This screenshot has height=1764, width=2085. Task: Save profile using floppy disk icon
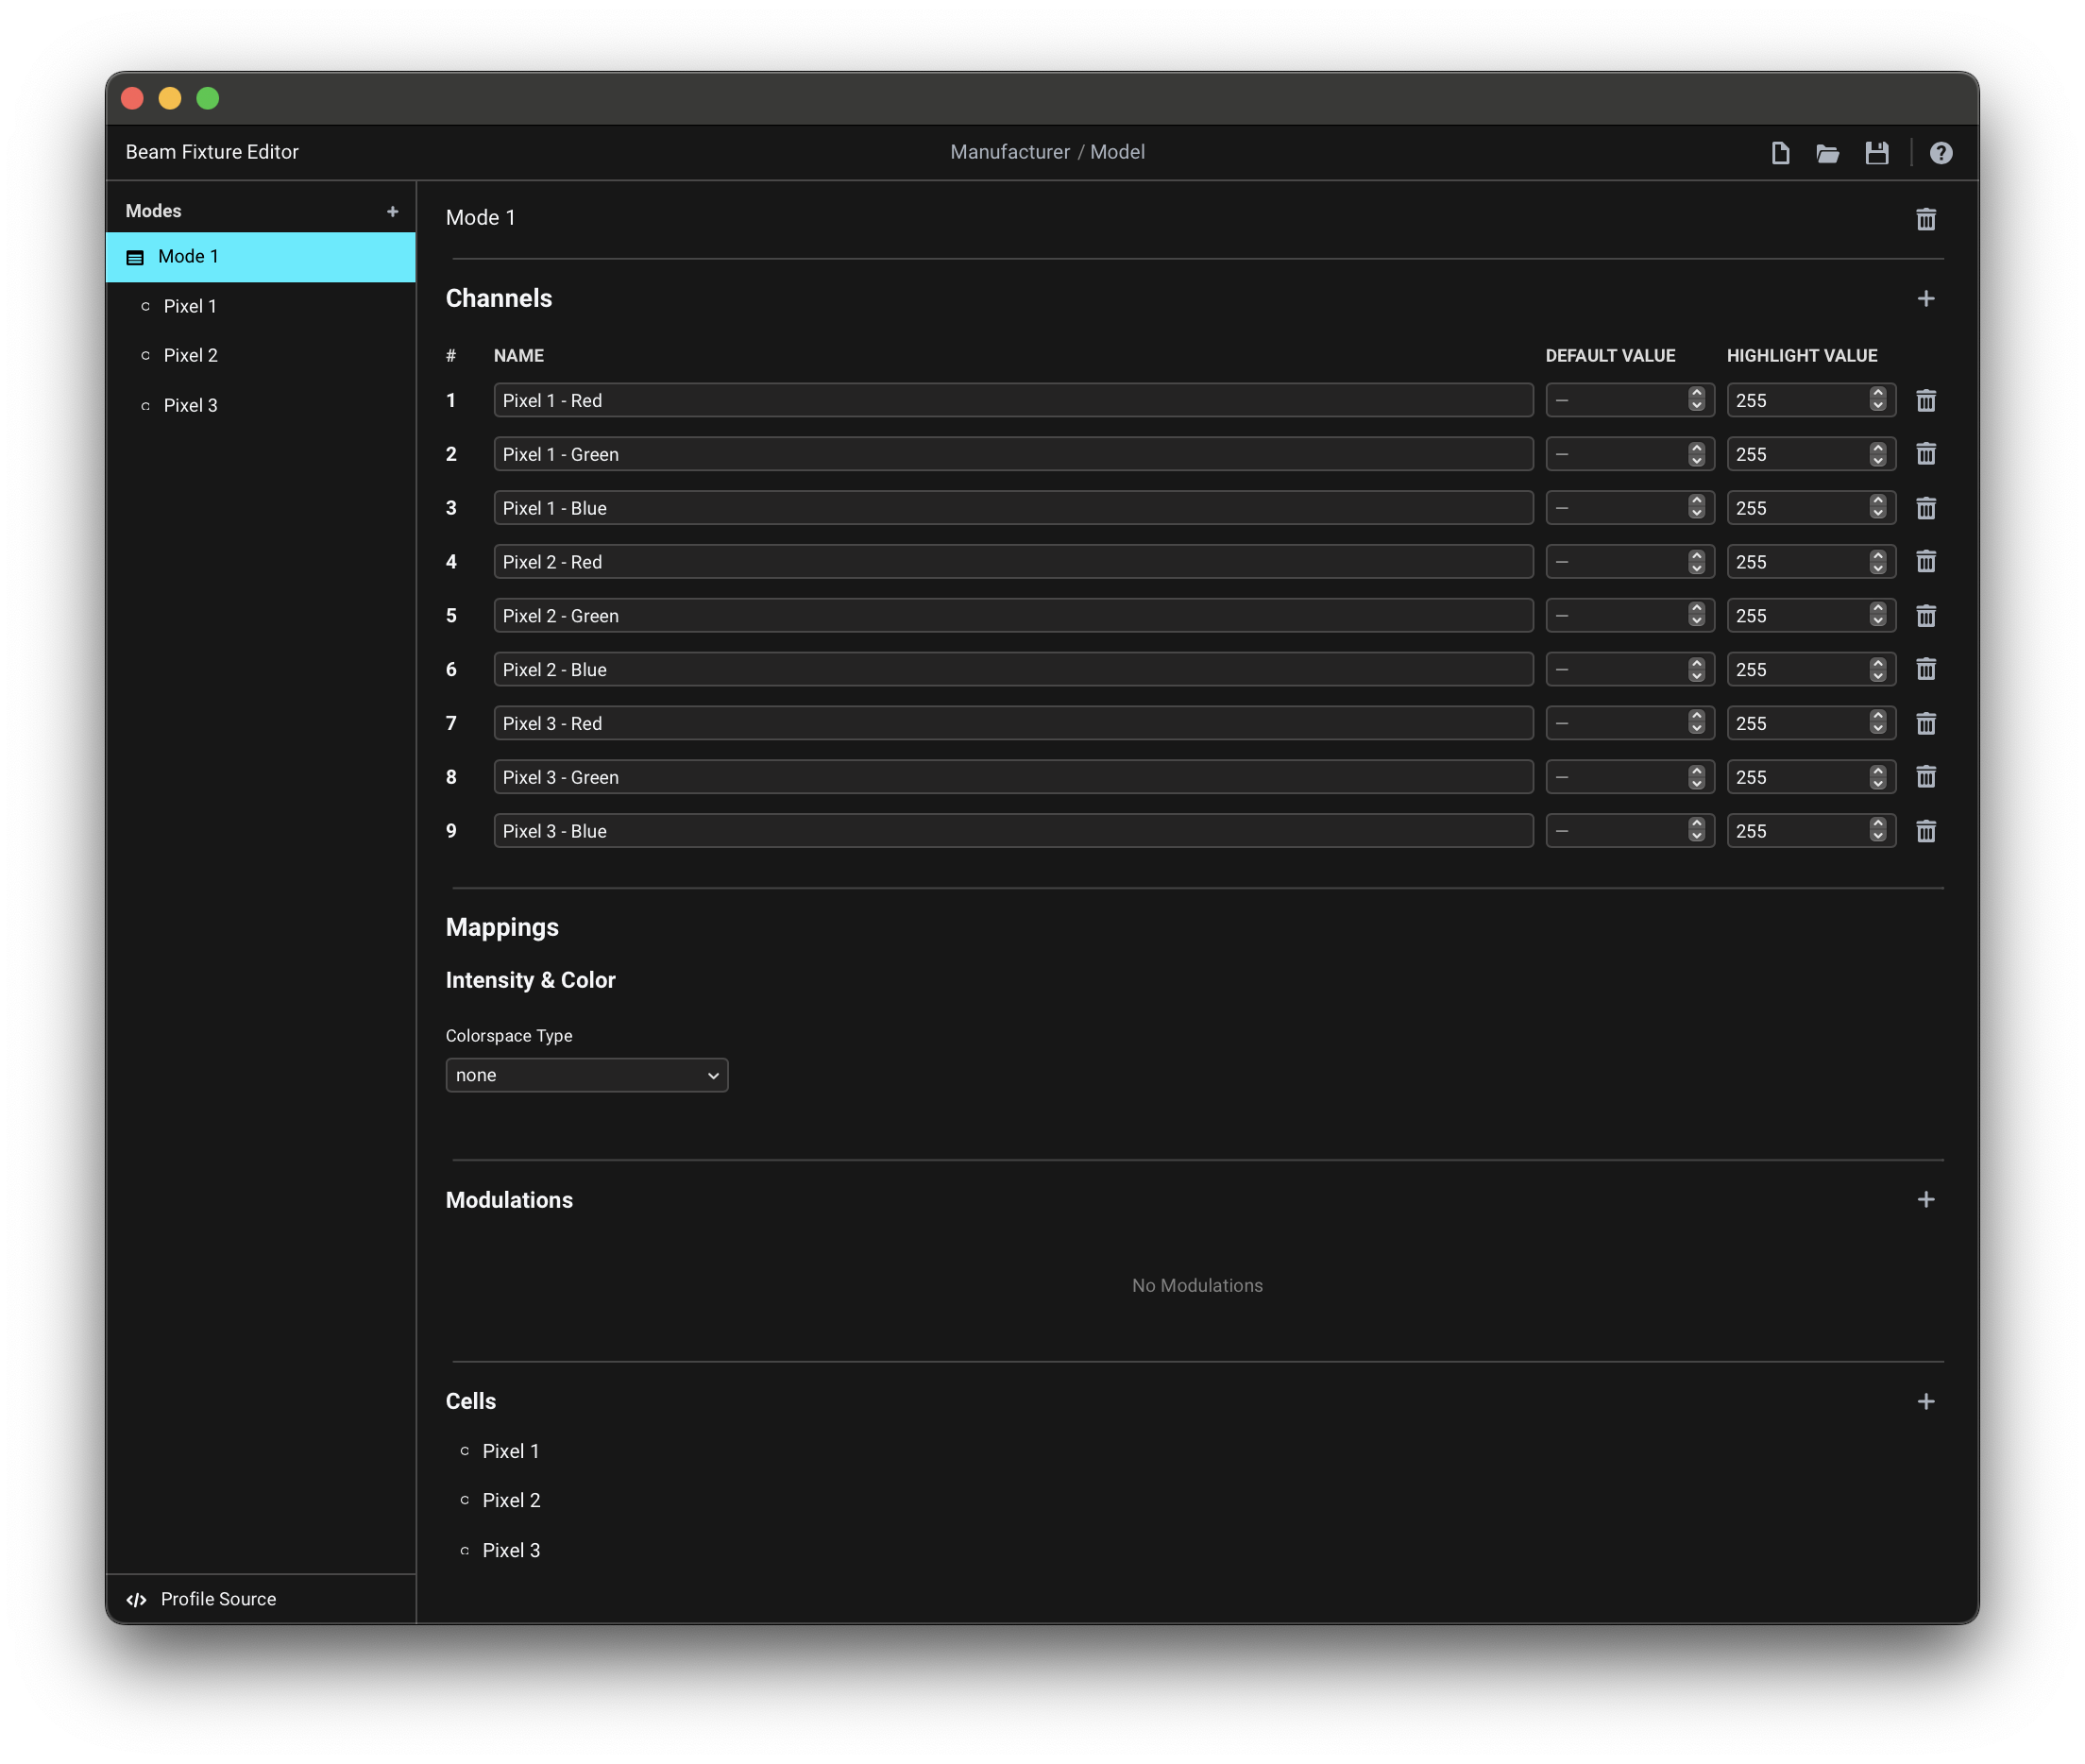coord(1877,153)
